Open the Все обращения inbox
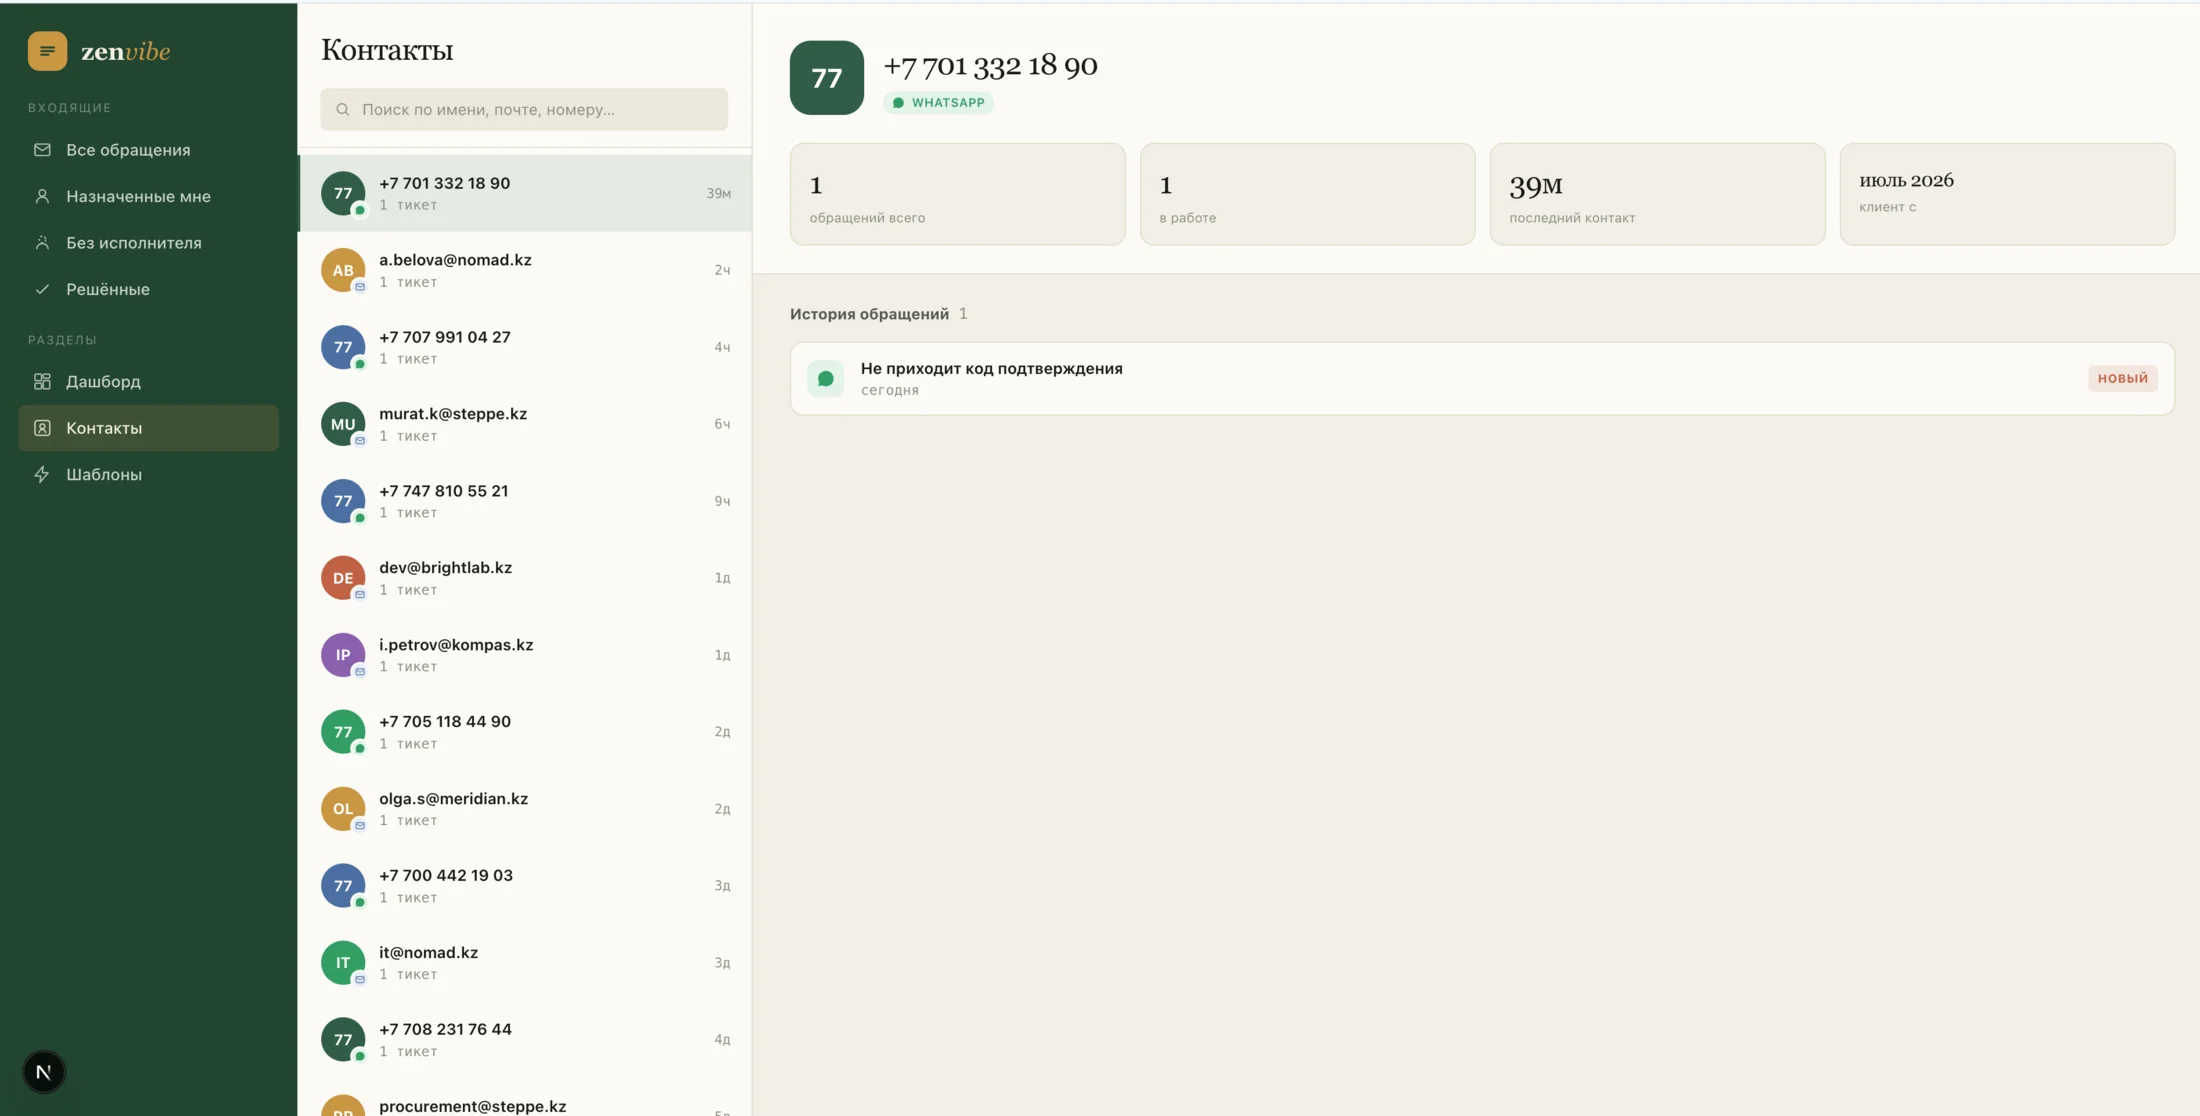Viewport: 2200px width, 1116px height. [x=148, y=150]
